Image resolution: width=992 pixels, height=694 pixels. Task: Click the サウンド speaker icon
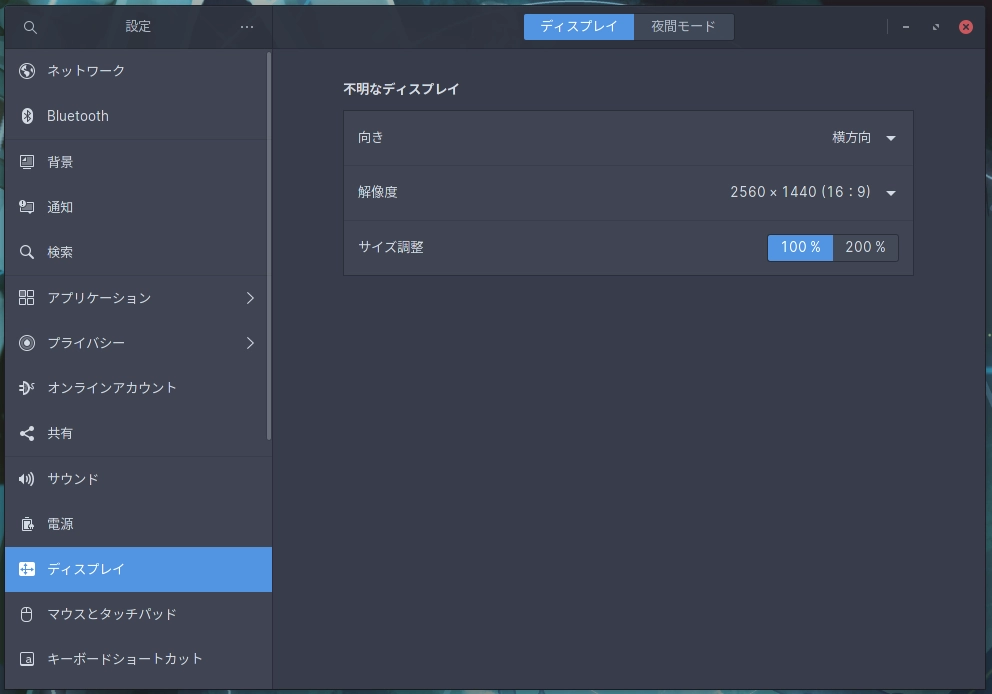click(27, 479)
